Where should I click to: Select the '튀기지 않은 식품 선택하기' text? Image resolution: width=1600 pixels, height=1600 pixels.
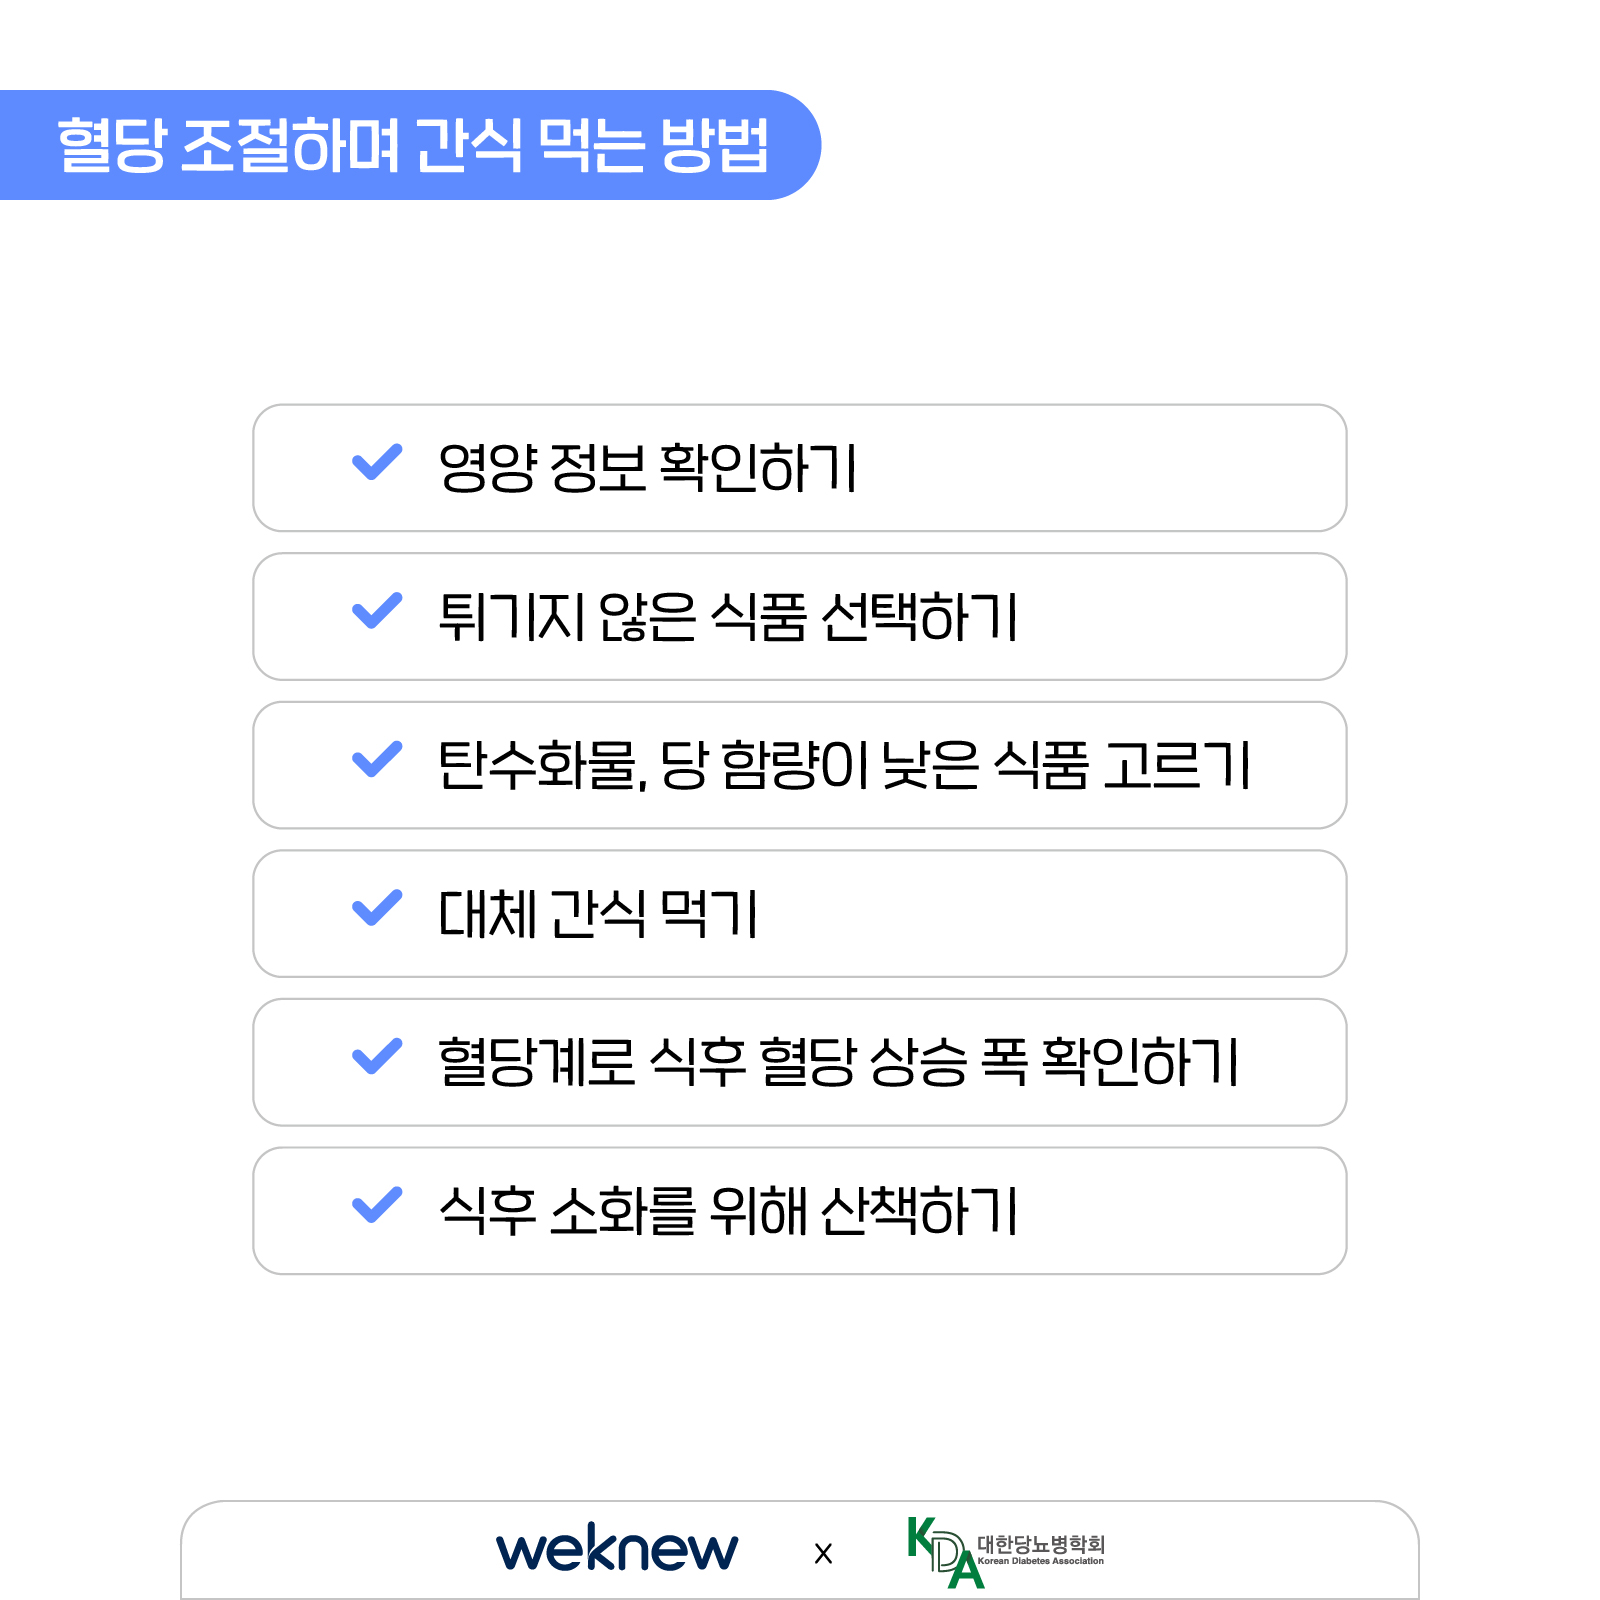point(728,617)
